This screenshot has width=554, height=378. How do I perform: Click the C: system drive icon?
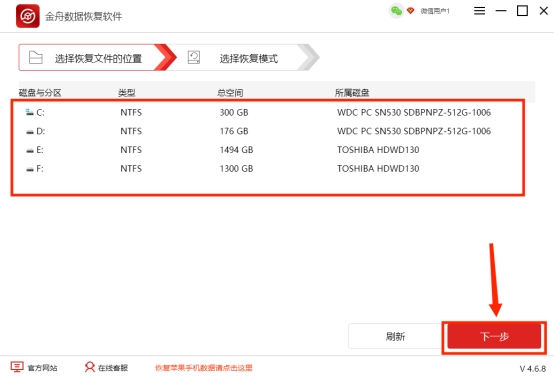[x=29, y=112]
